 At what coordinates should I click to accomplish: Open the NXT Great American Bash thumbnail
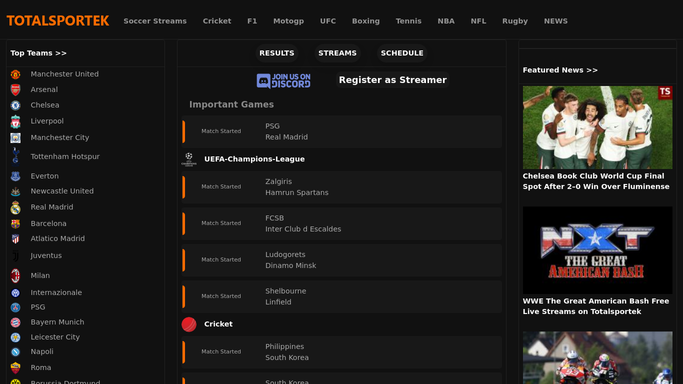coord(597,250)
